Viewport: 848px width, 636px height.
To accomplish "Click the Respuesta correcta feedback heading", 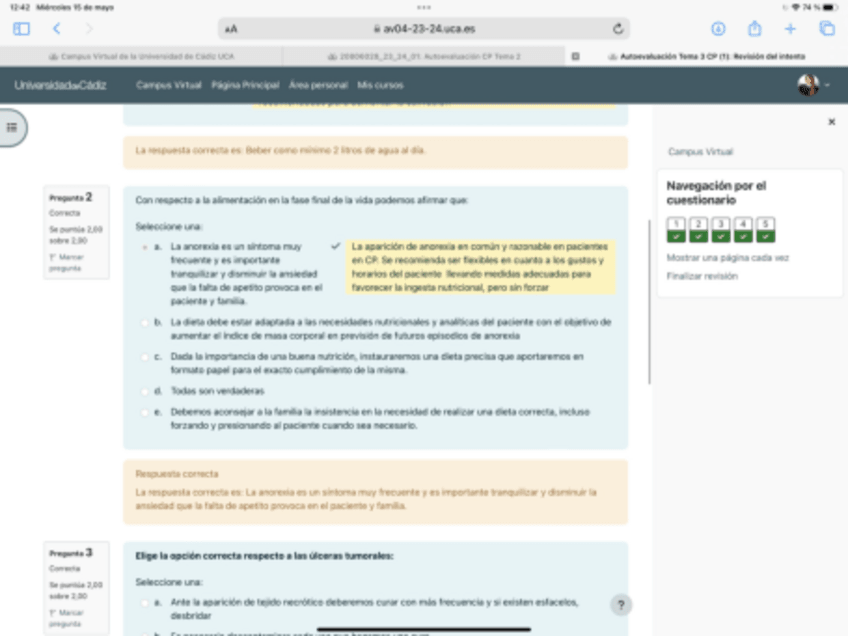I will click(177, 474).
